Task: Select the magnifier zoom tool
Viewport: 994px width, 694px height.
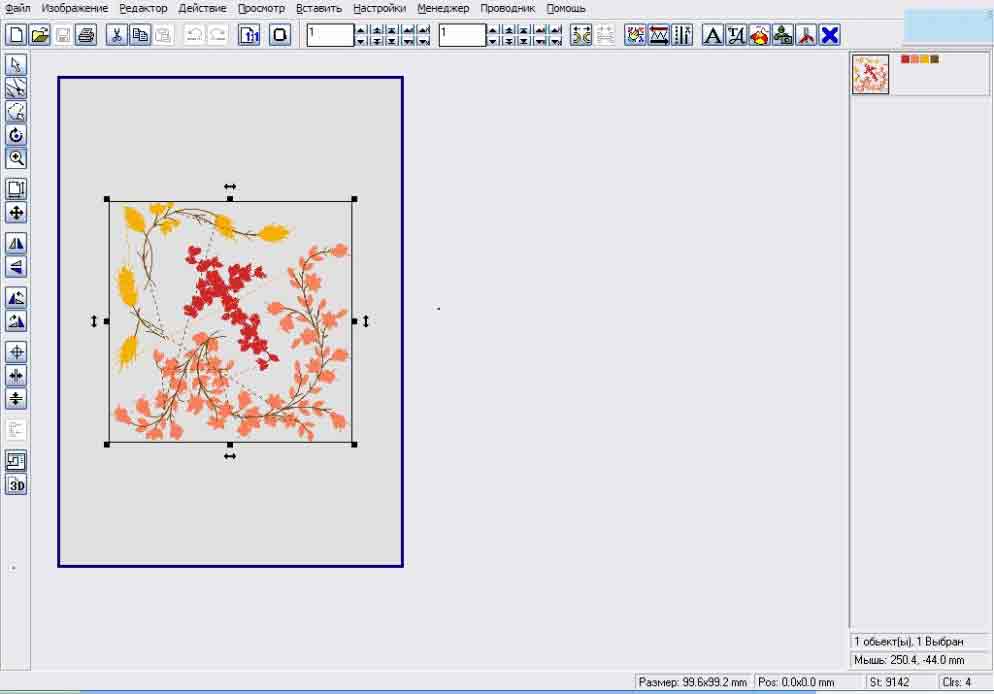Action: click(x=16, y=158)
